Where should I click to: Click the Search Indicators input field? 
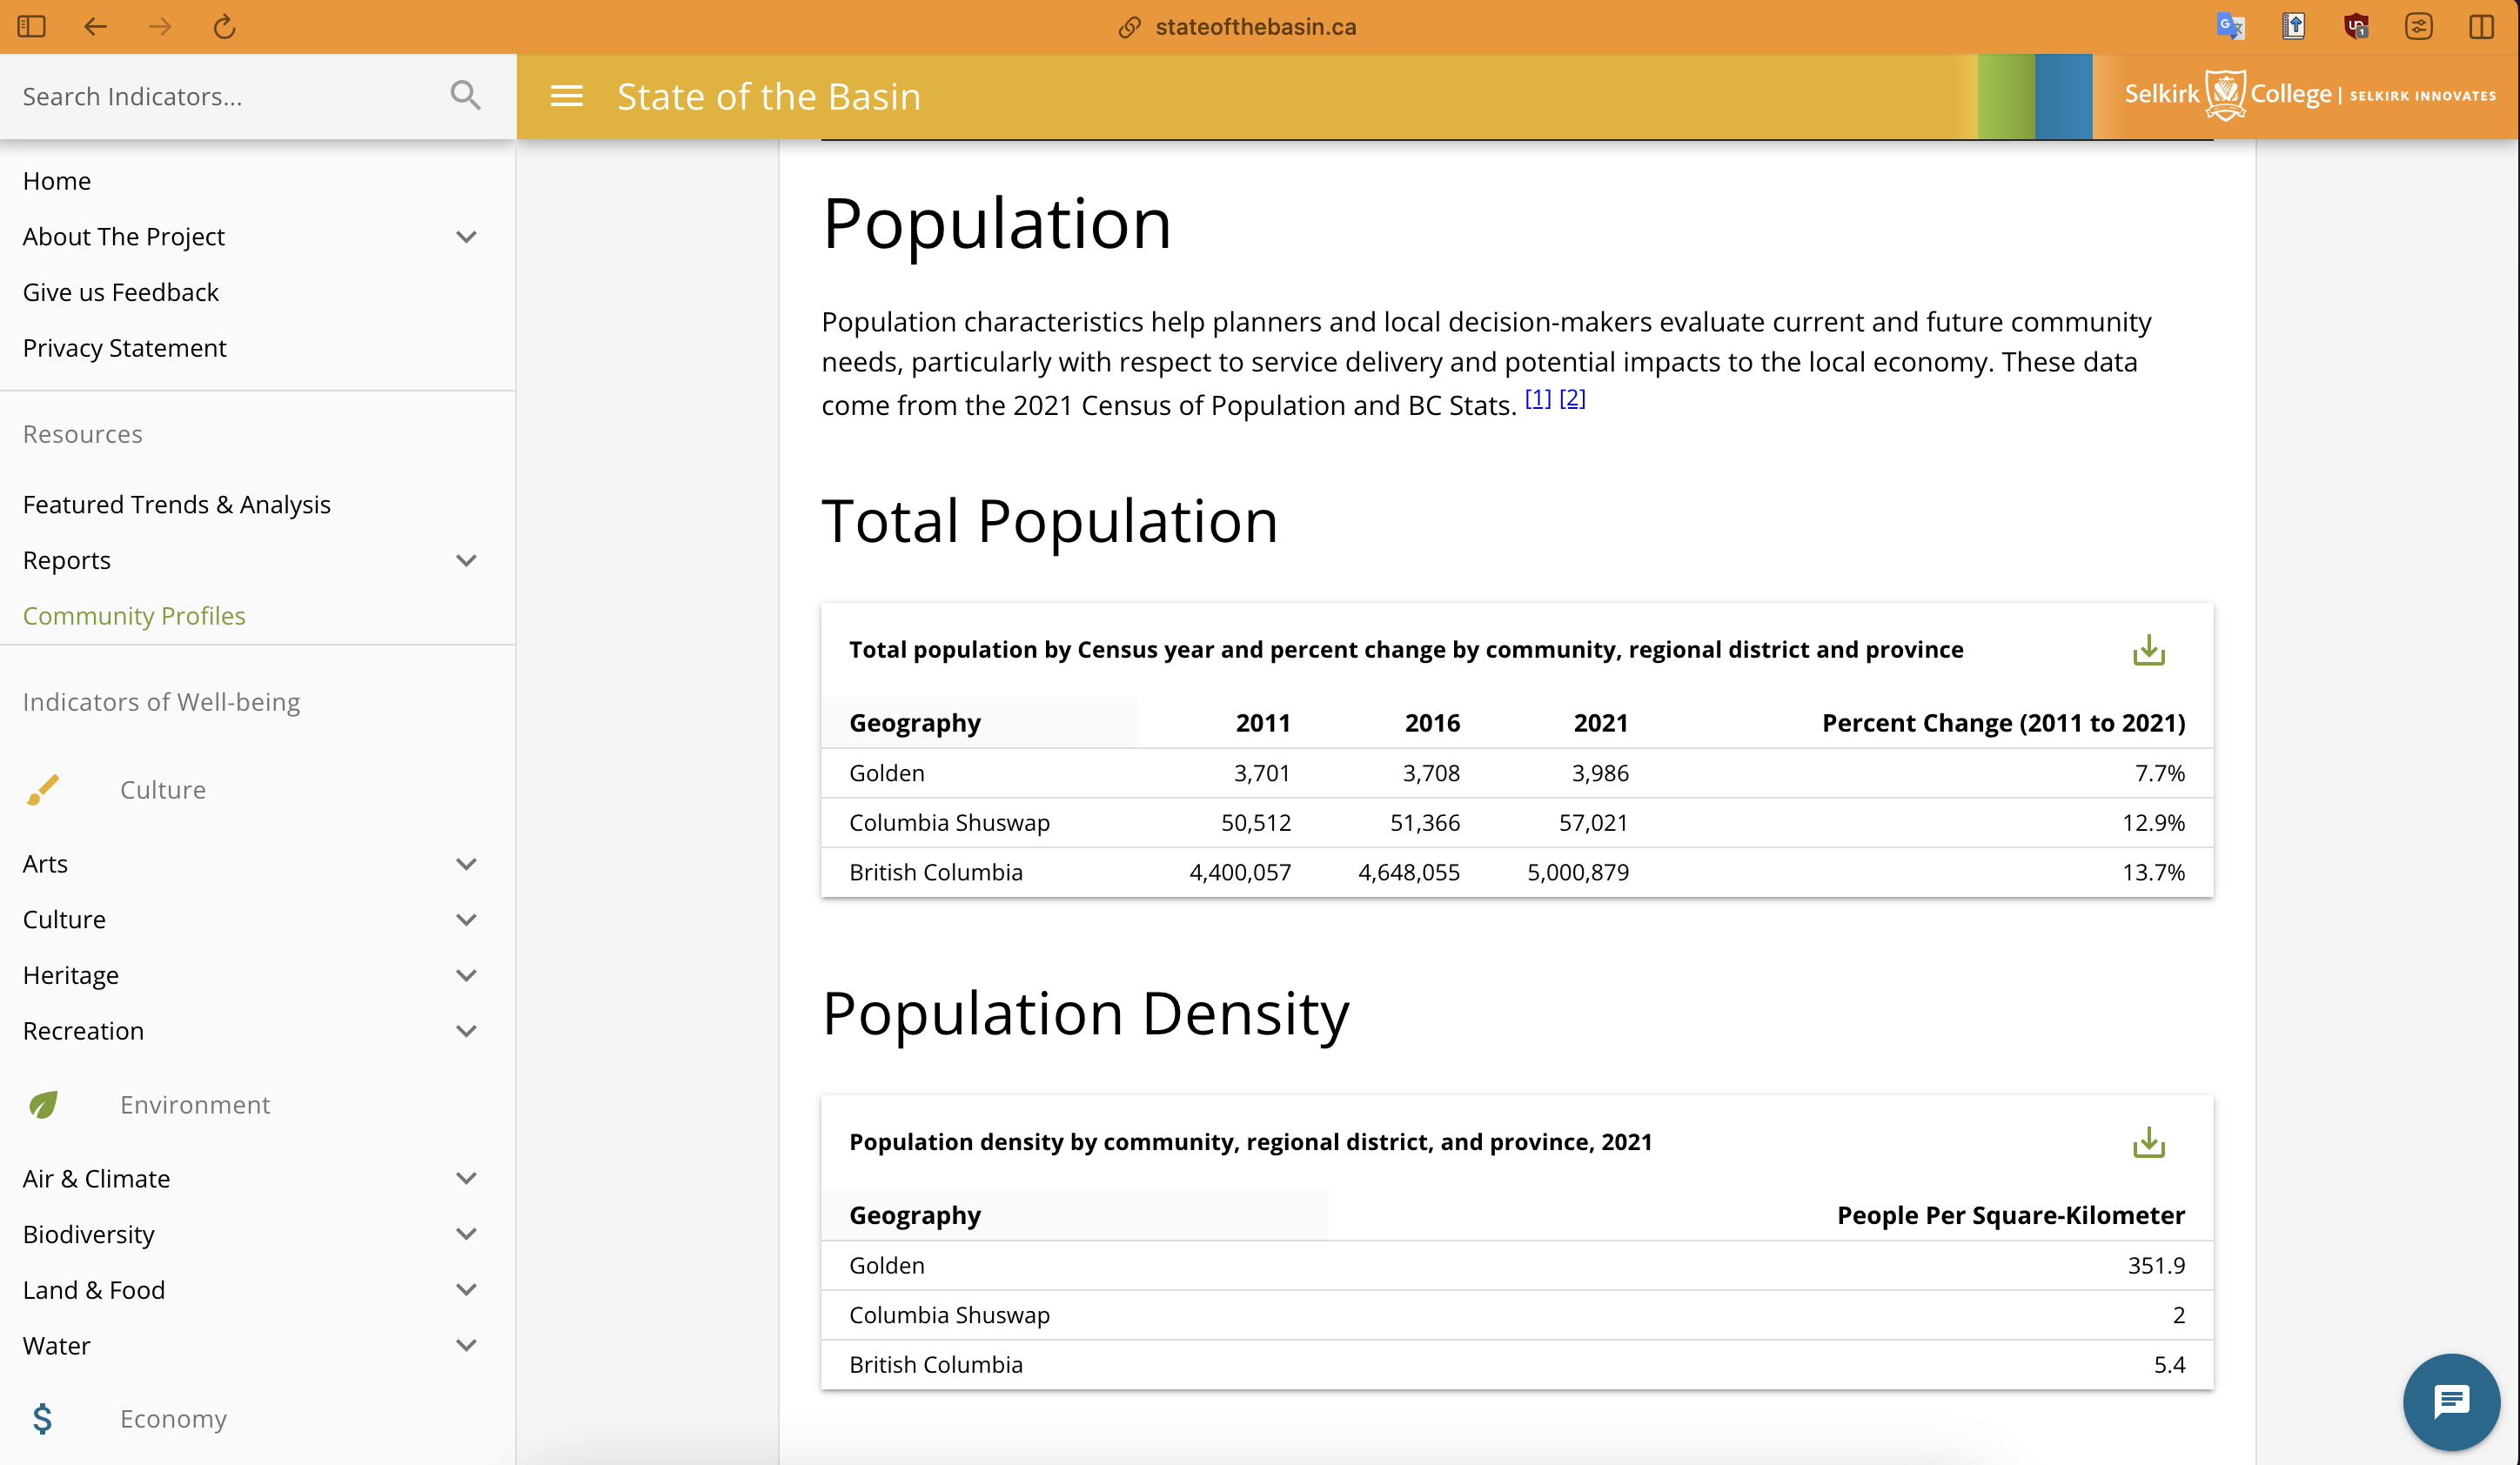[220, 96]
